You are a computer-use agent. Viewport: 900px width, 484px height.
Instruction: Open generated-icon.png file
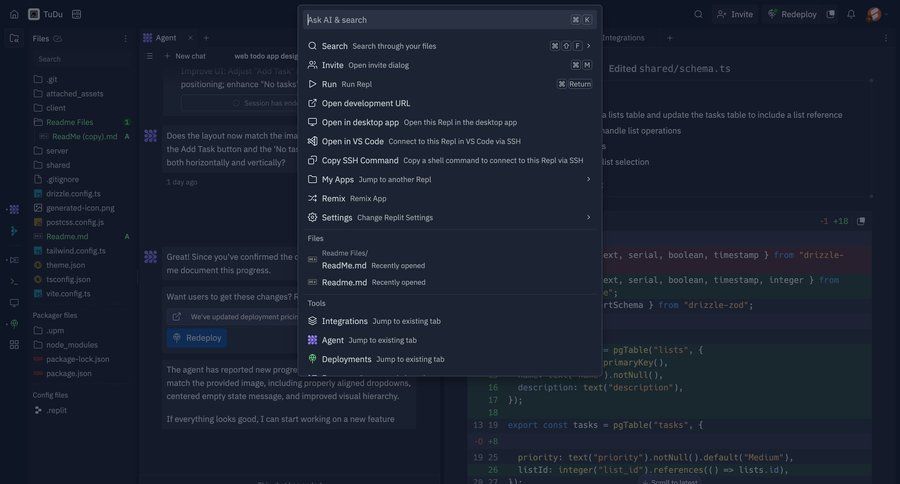pos(82,208)
